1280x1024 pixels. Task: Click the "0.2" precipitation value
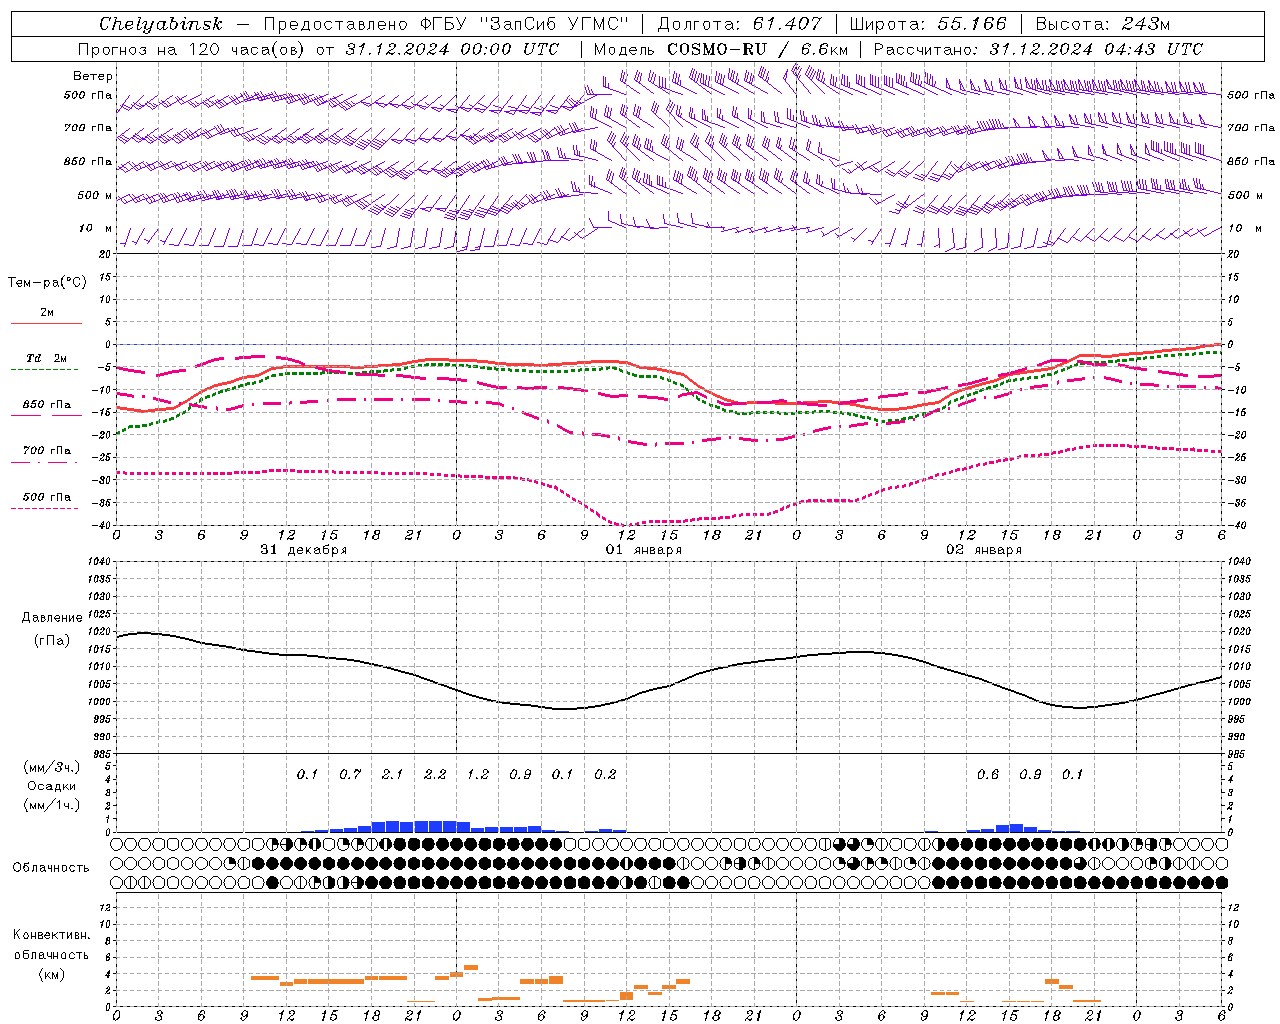[605, 775]
